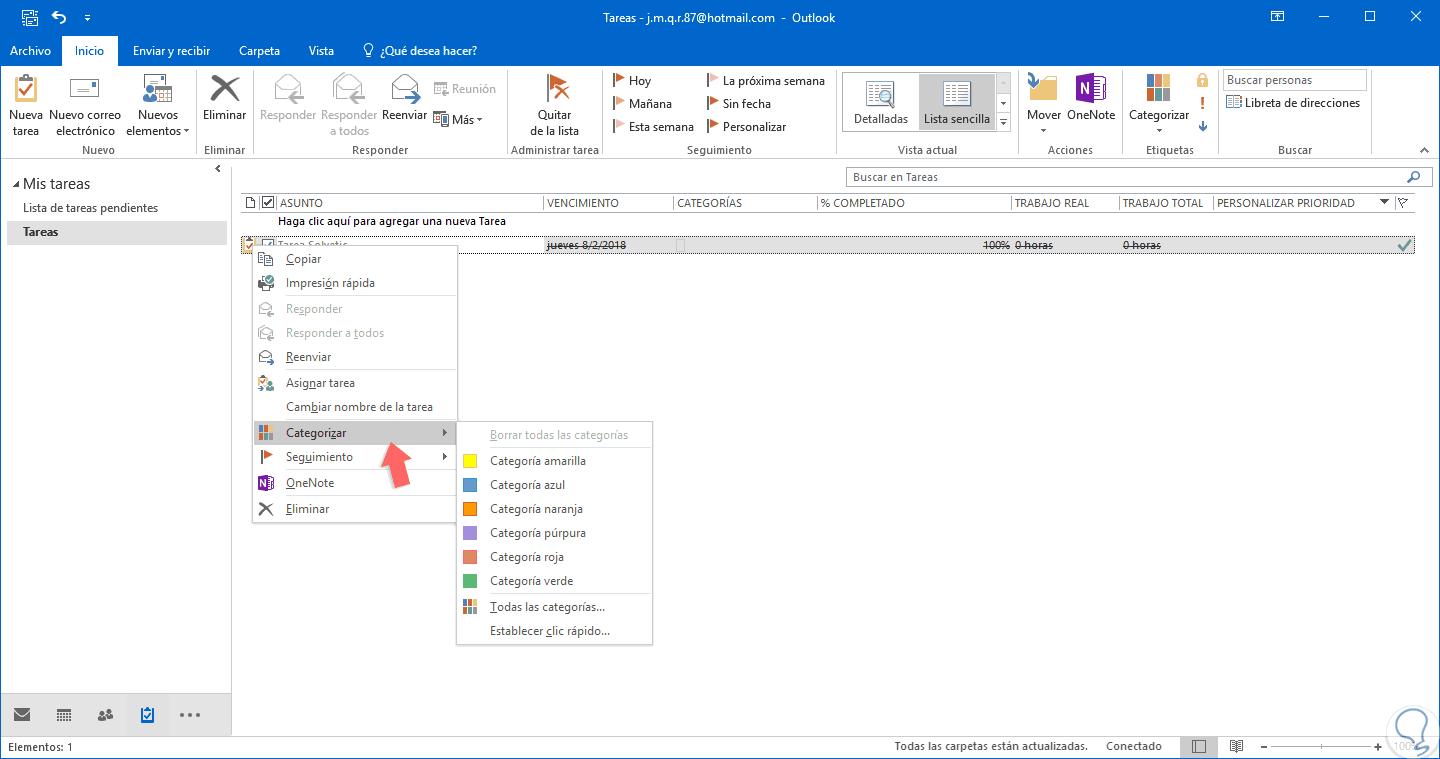Image resolution: width=1440 pixels, height=759 pixels.
Task: Collapse the folder pane with the arrow
Action: [x=218, y=169]
